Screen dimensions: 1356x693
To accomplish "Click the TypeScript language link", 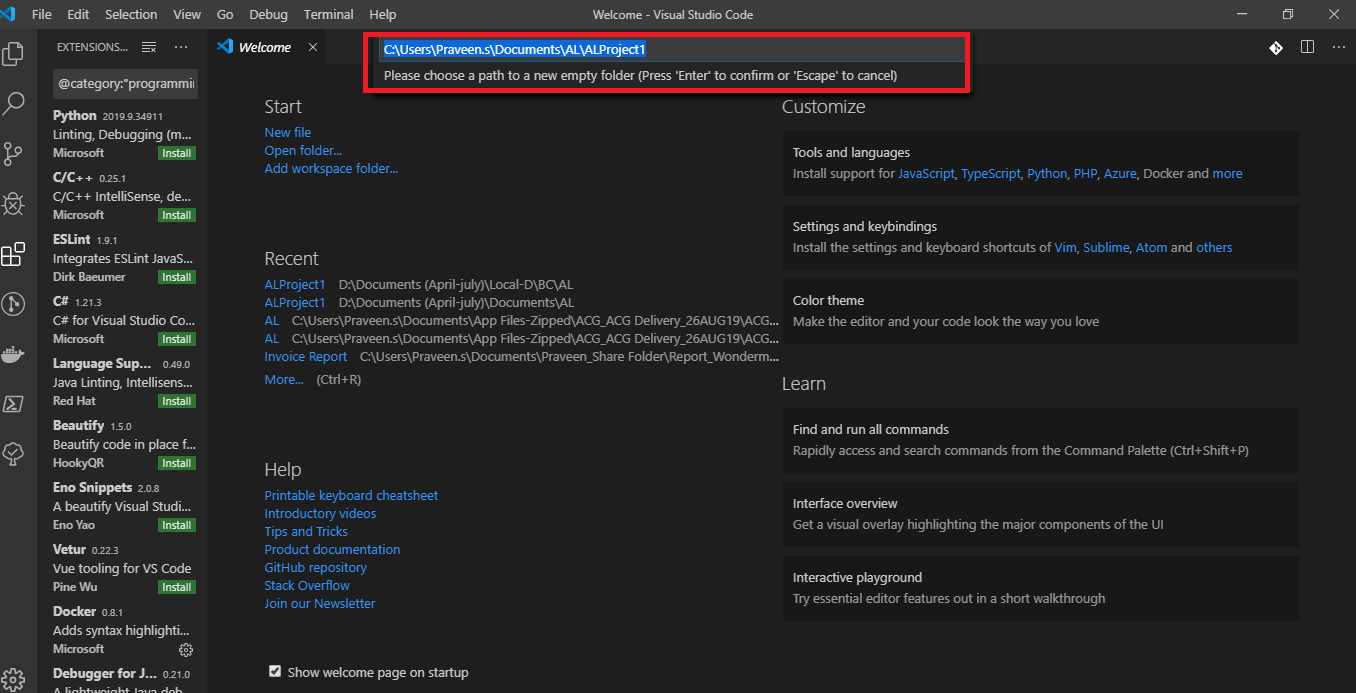I will [991, 173].
